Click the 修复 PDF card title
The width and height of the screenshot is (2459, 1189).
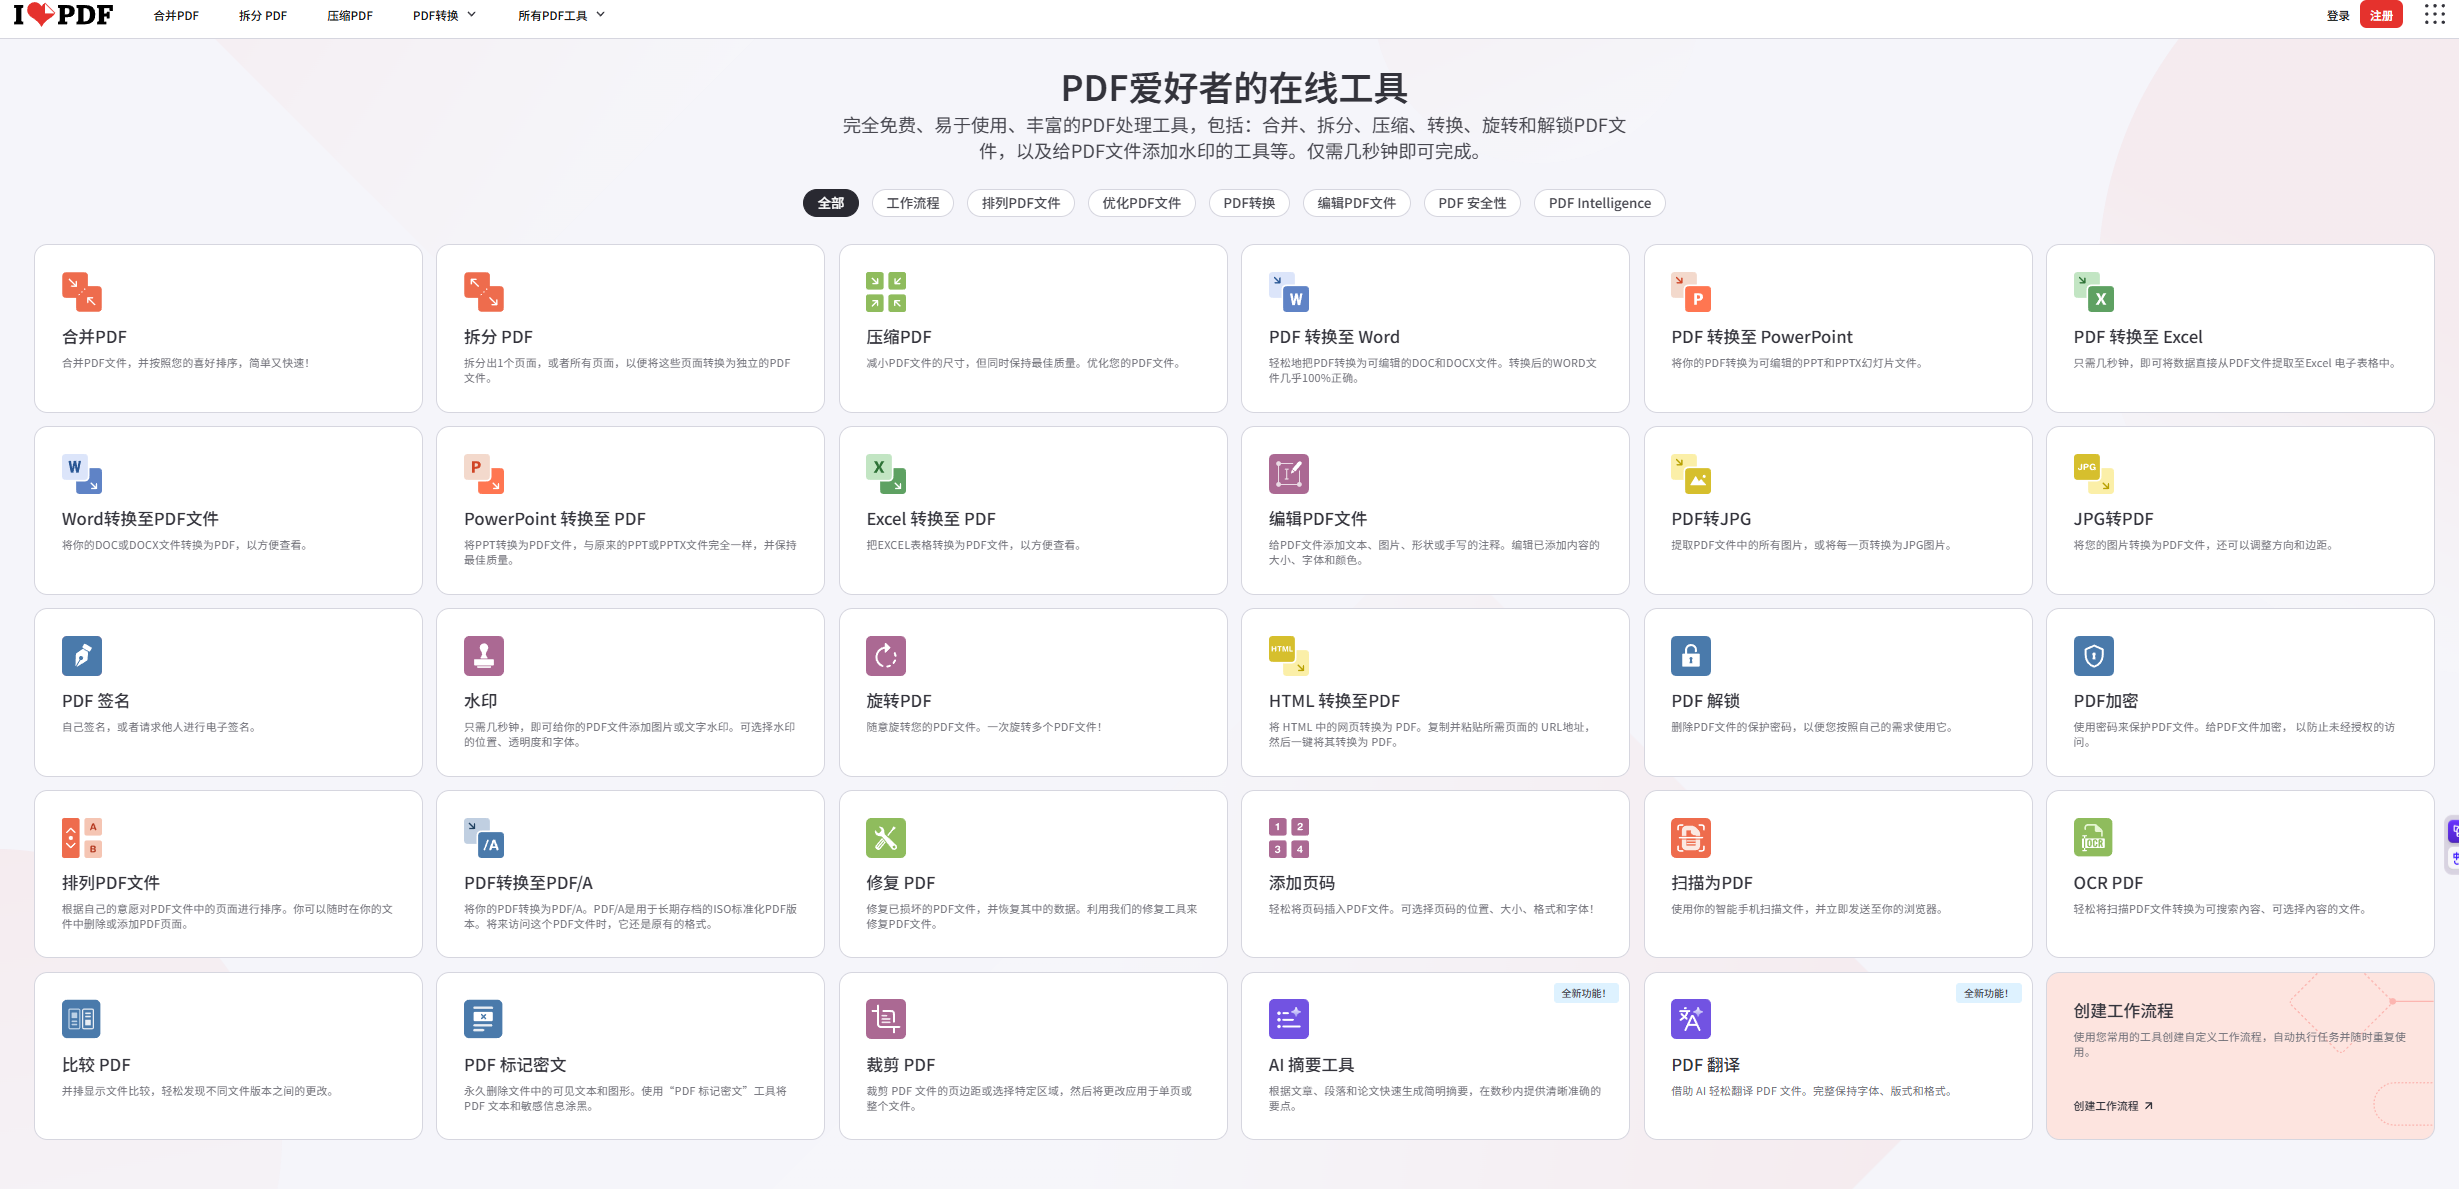[x=900, y=883]
